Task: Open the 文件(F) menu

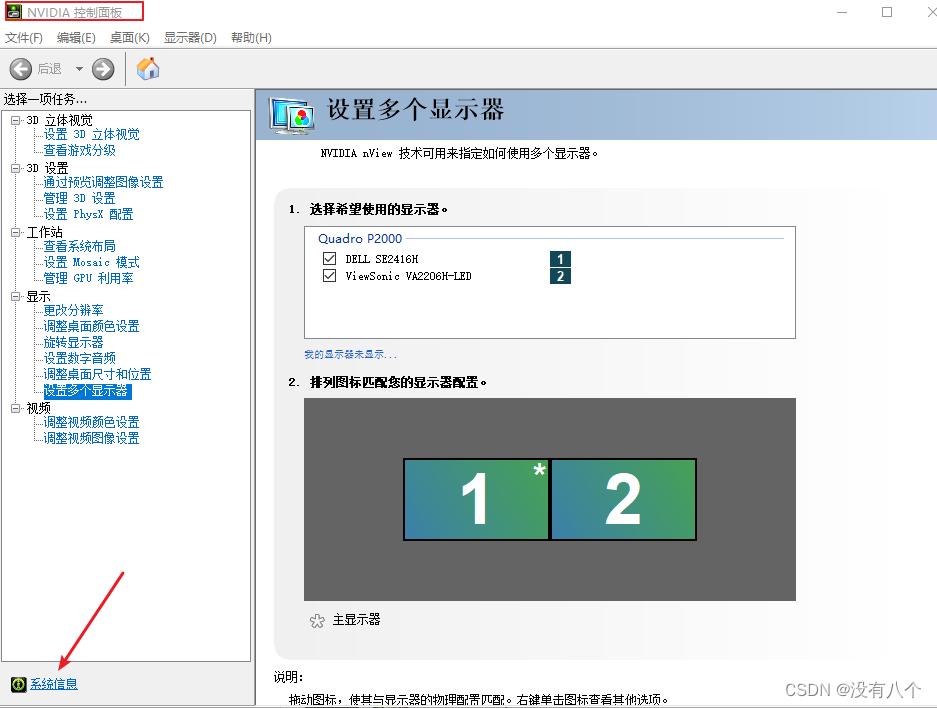Action: (24, 38)
